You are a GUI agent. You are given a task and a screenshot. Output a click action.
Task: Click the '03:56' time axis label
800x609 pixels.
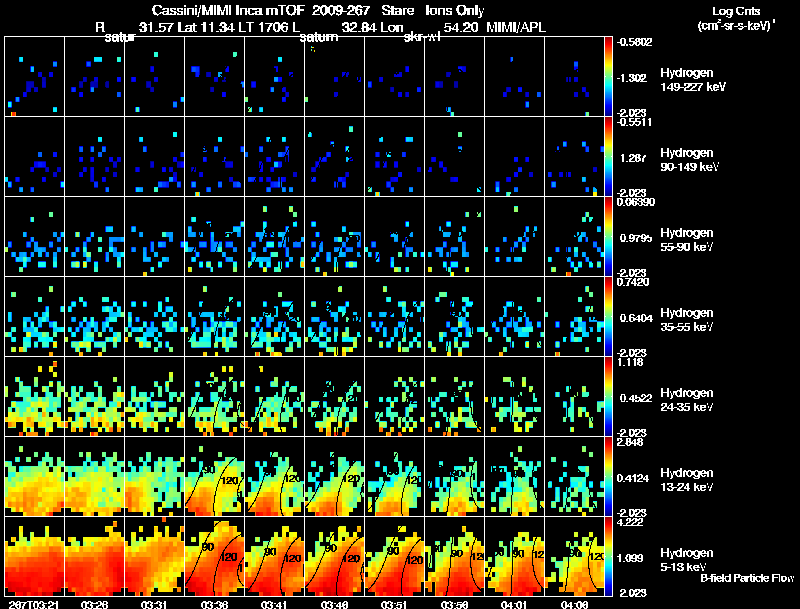click(x=454, y=604)
